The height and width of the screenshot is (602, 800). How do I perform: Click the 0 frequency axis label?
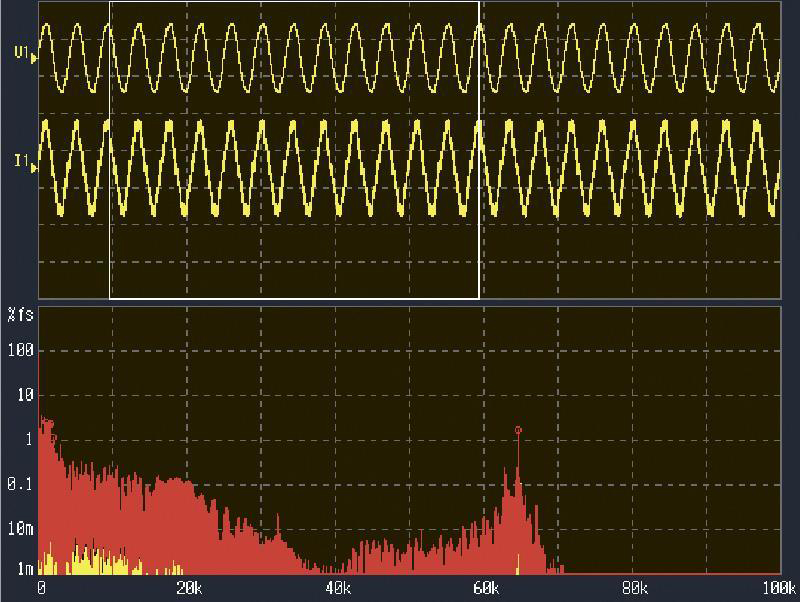click(41, 587)
